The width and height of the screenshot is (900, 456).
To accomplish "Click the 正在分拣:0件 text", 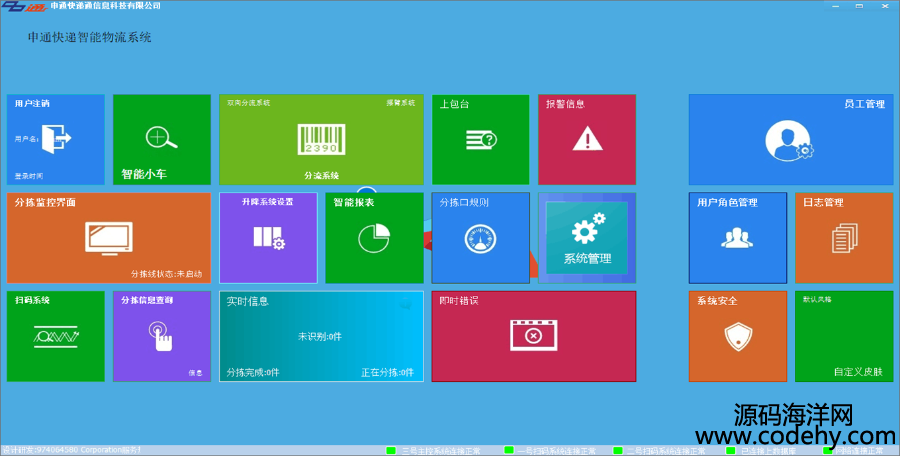I will pos(387,372).
